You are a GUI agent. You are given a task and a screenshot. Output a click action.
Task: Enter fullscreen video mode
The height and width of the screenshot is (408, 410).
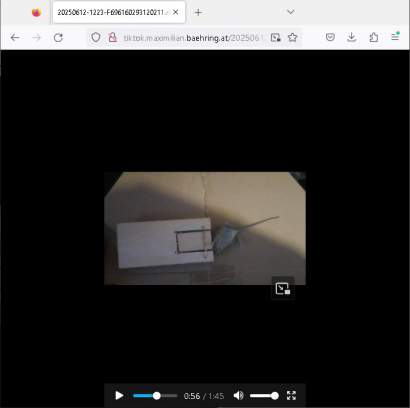click(291, 396)
